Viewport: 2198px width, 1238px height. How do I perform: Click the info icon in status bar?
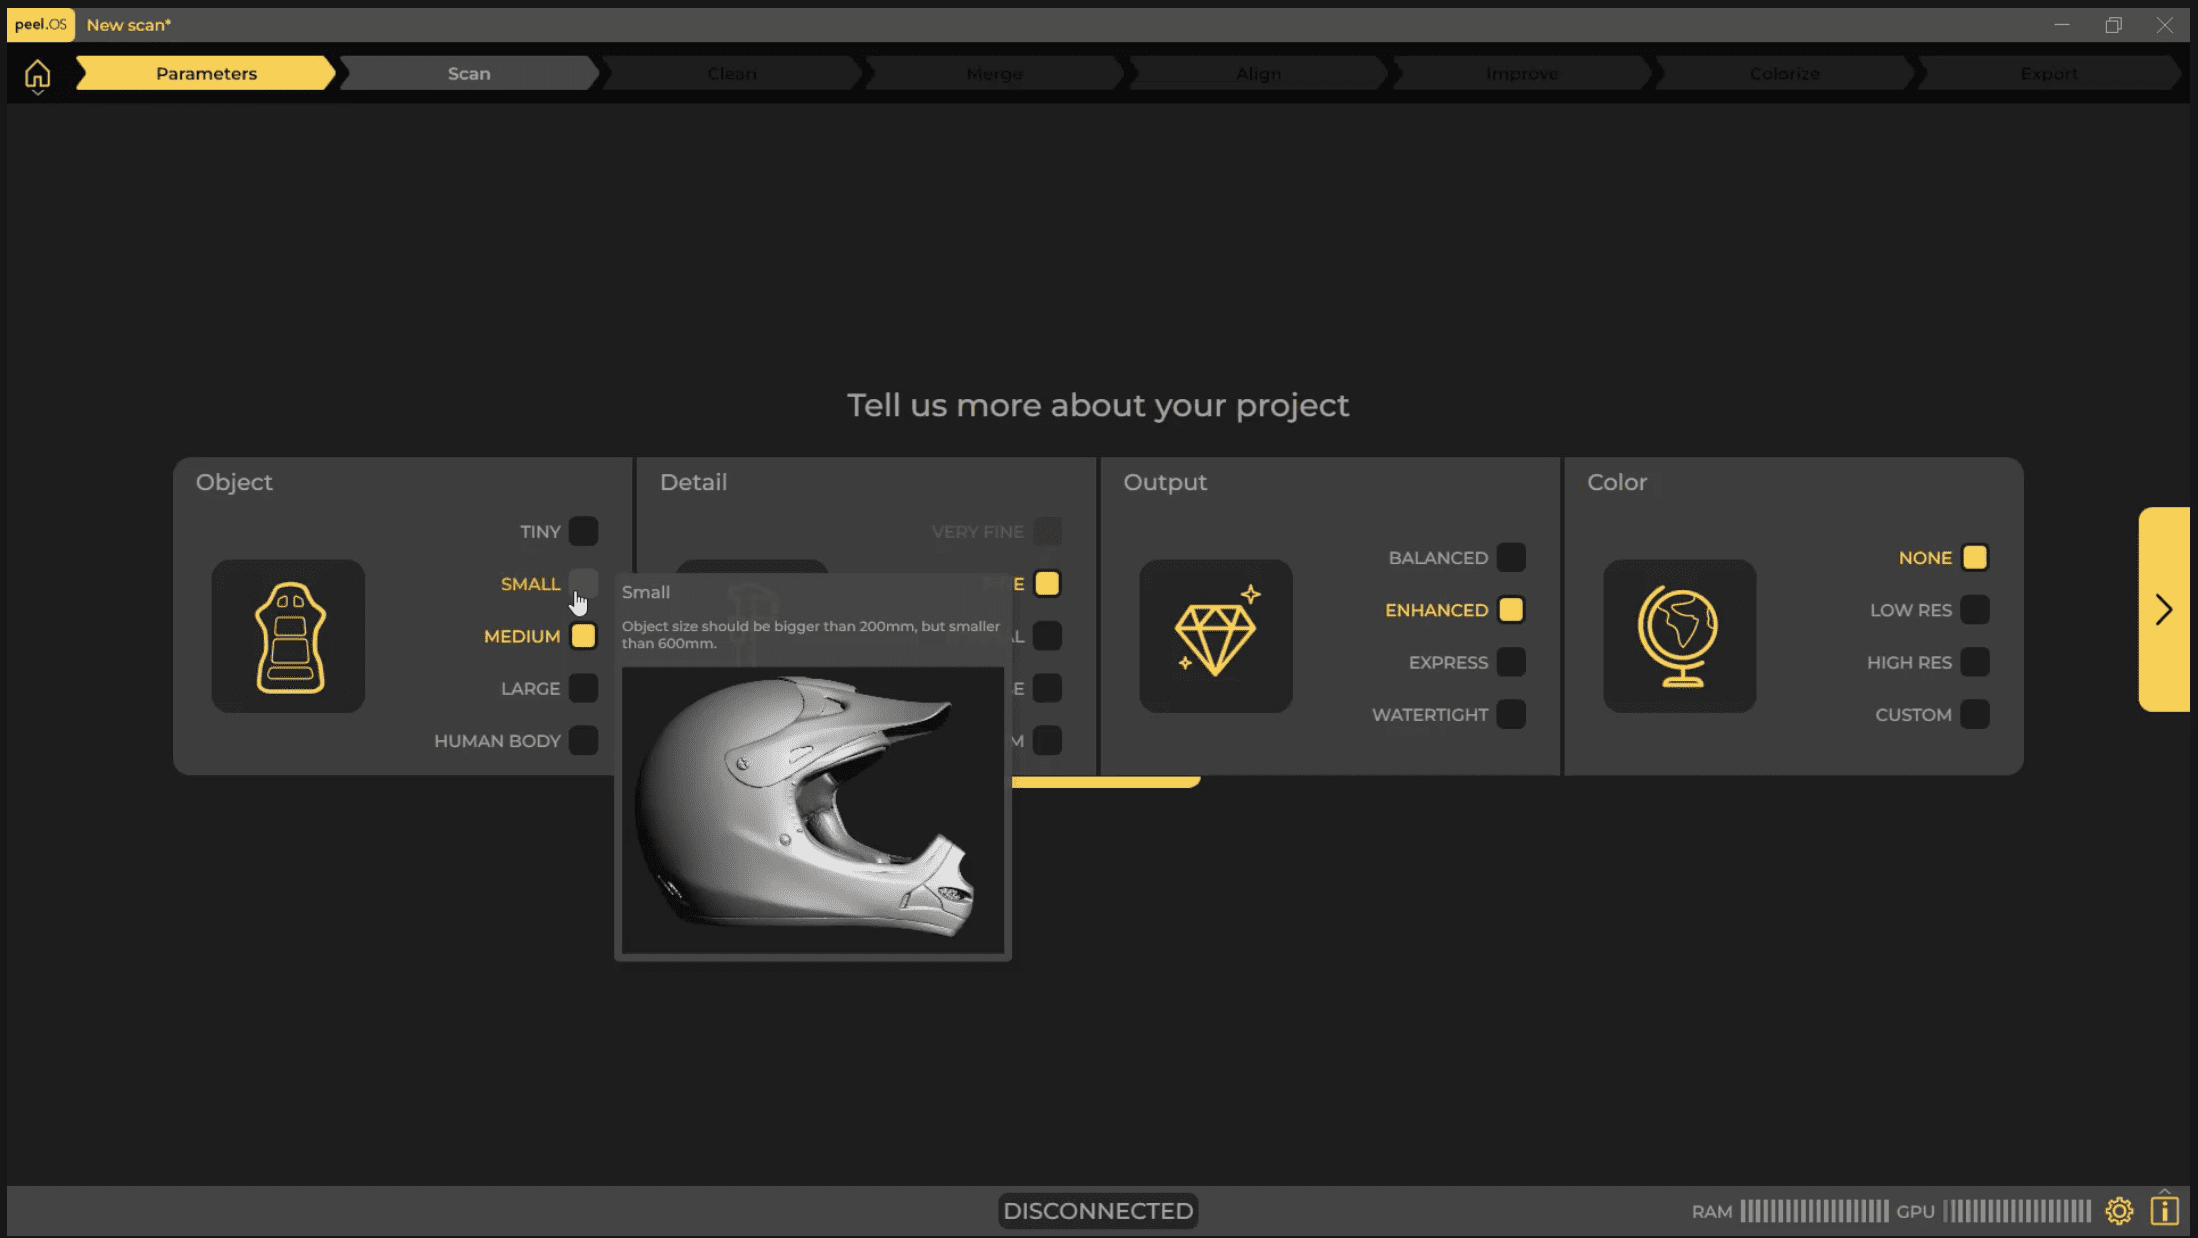tap(2164, 1211)
